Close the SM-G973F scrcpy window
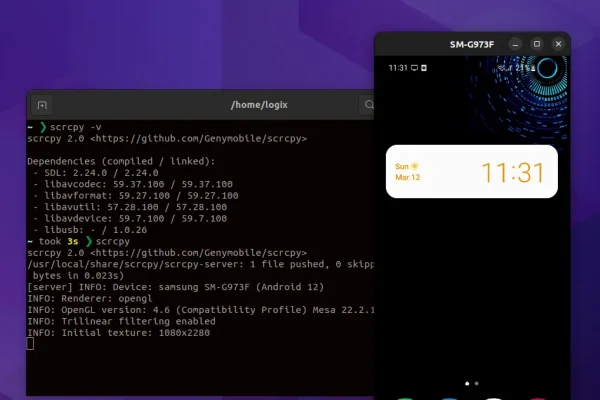The height and width of the screenshot is (400, 600). [558, 44]
